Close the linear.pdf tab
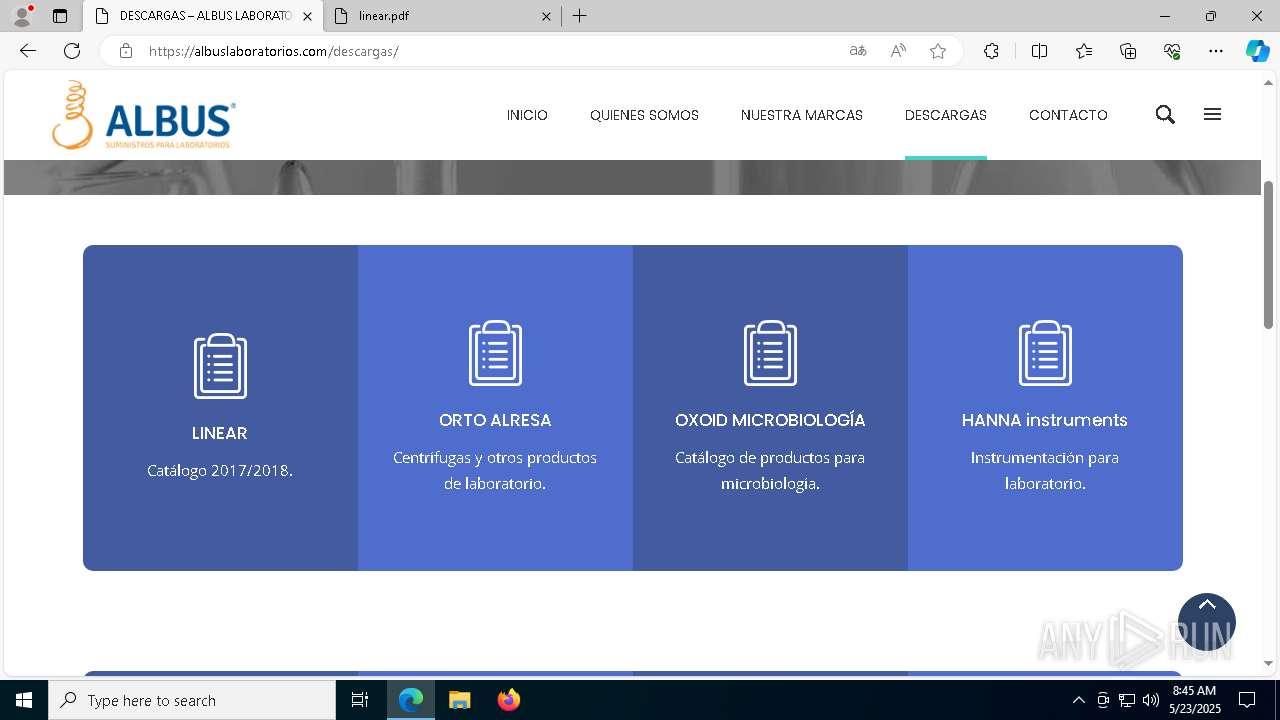 tap(546, 16)
